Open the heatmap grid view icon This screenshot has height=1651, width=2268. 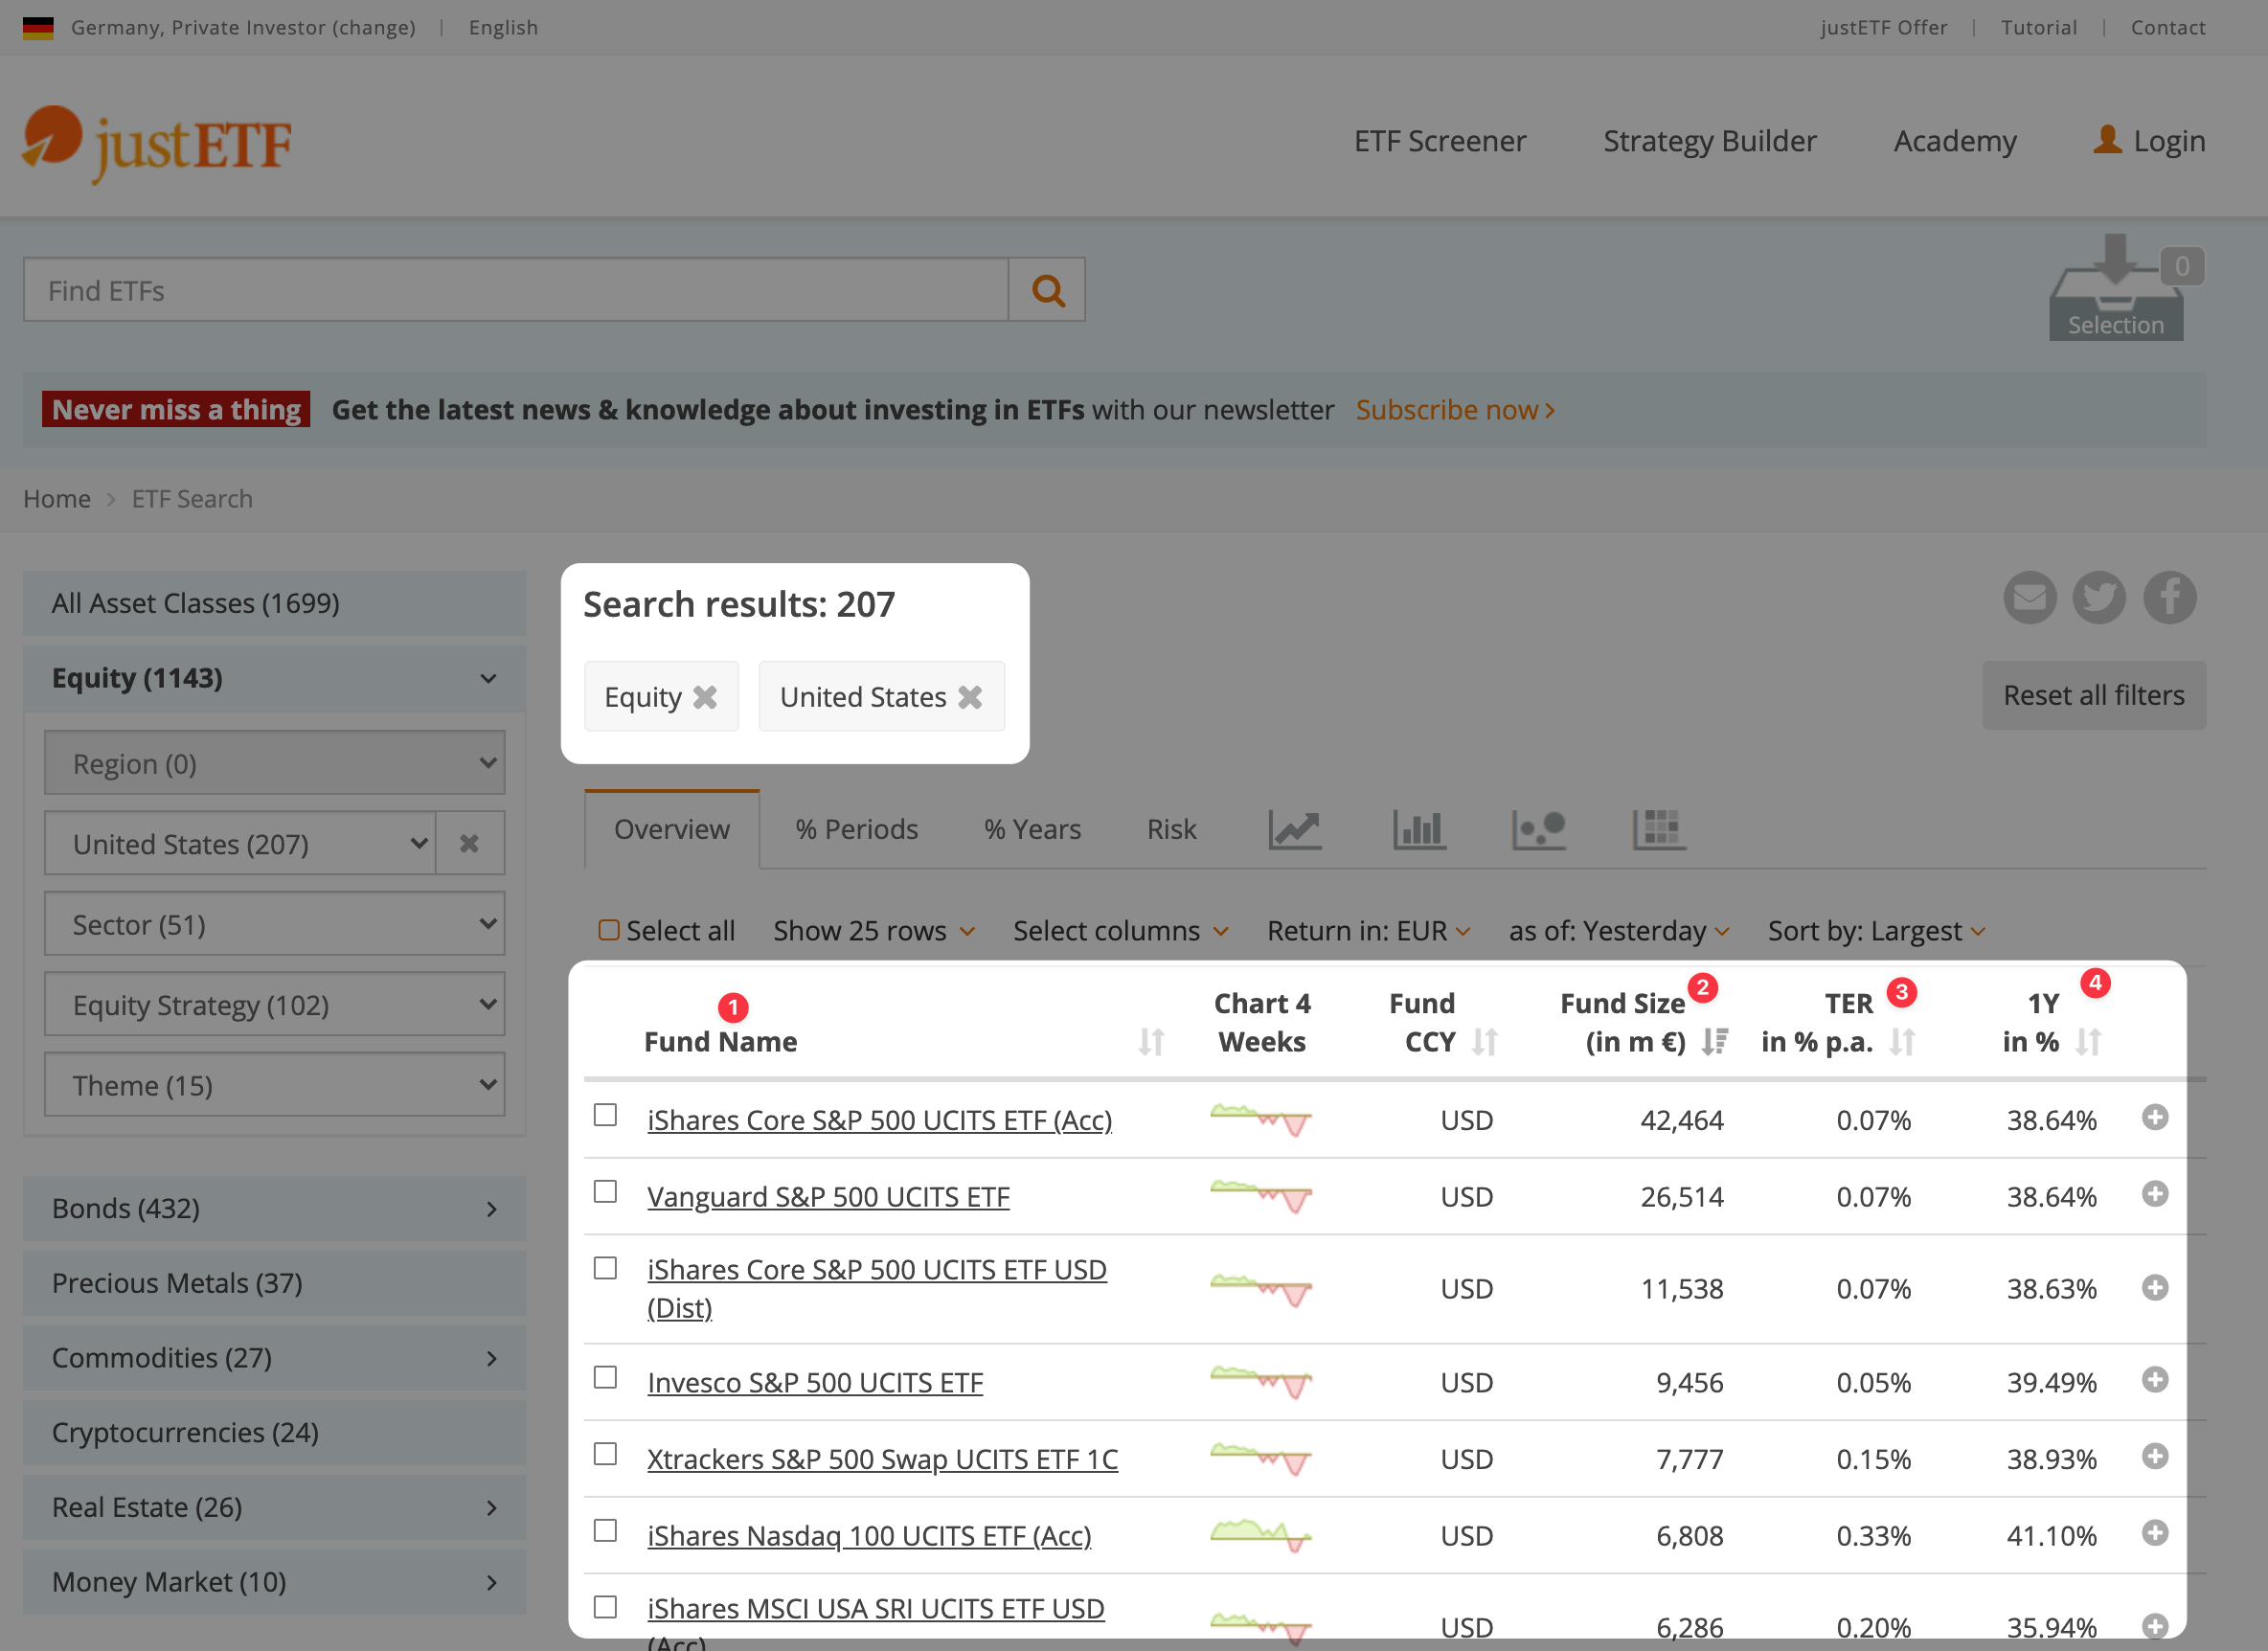(1659, 830)
